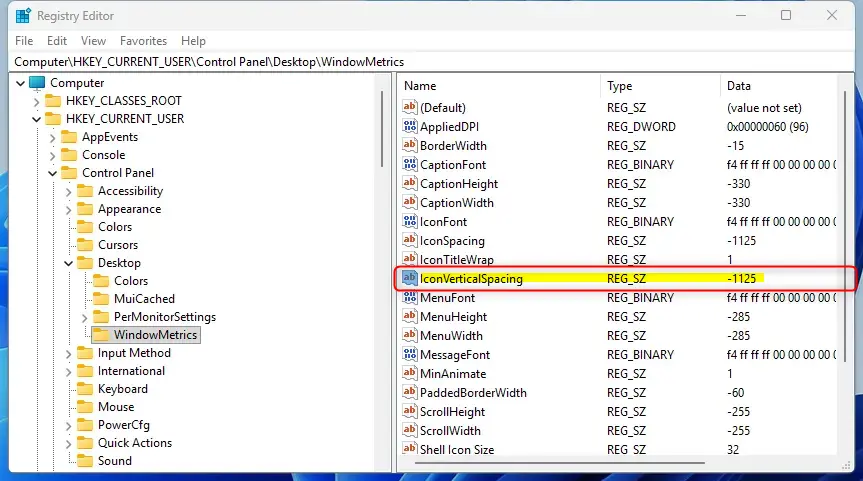Select the ScrollHeight value name
Viewport: 863px width, 481px height.
(452, 412)
